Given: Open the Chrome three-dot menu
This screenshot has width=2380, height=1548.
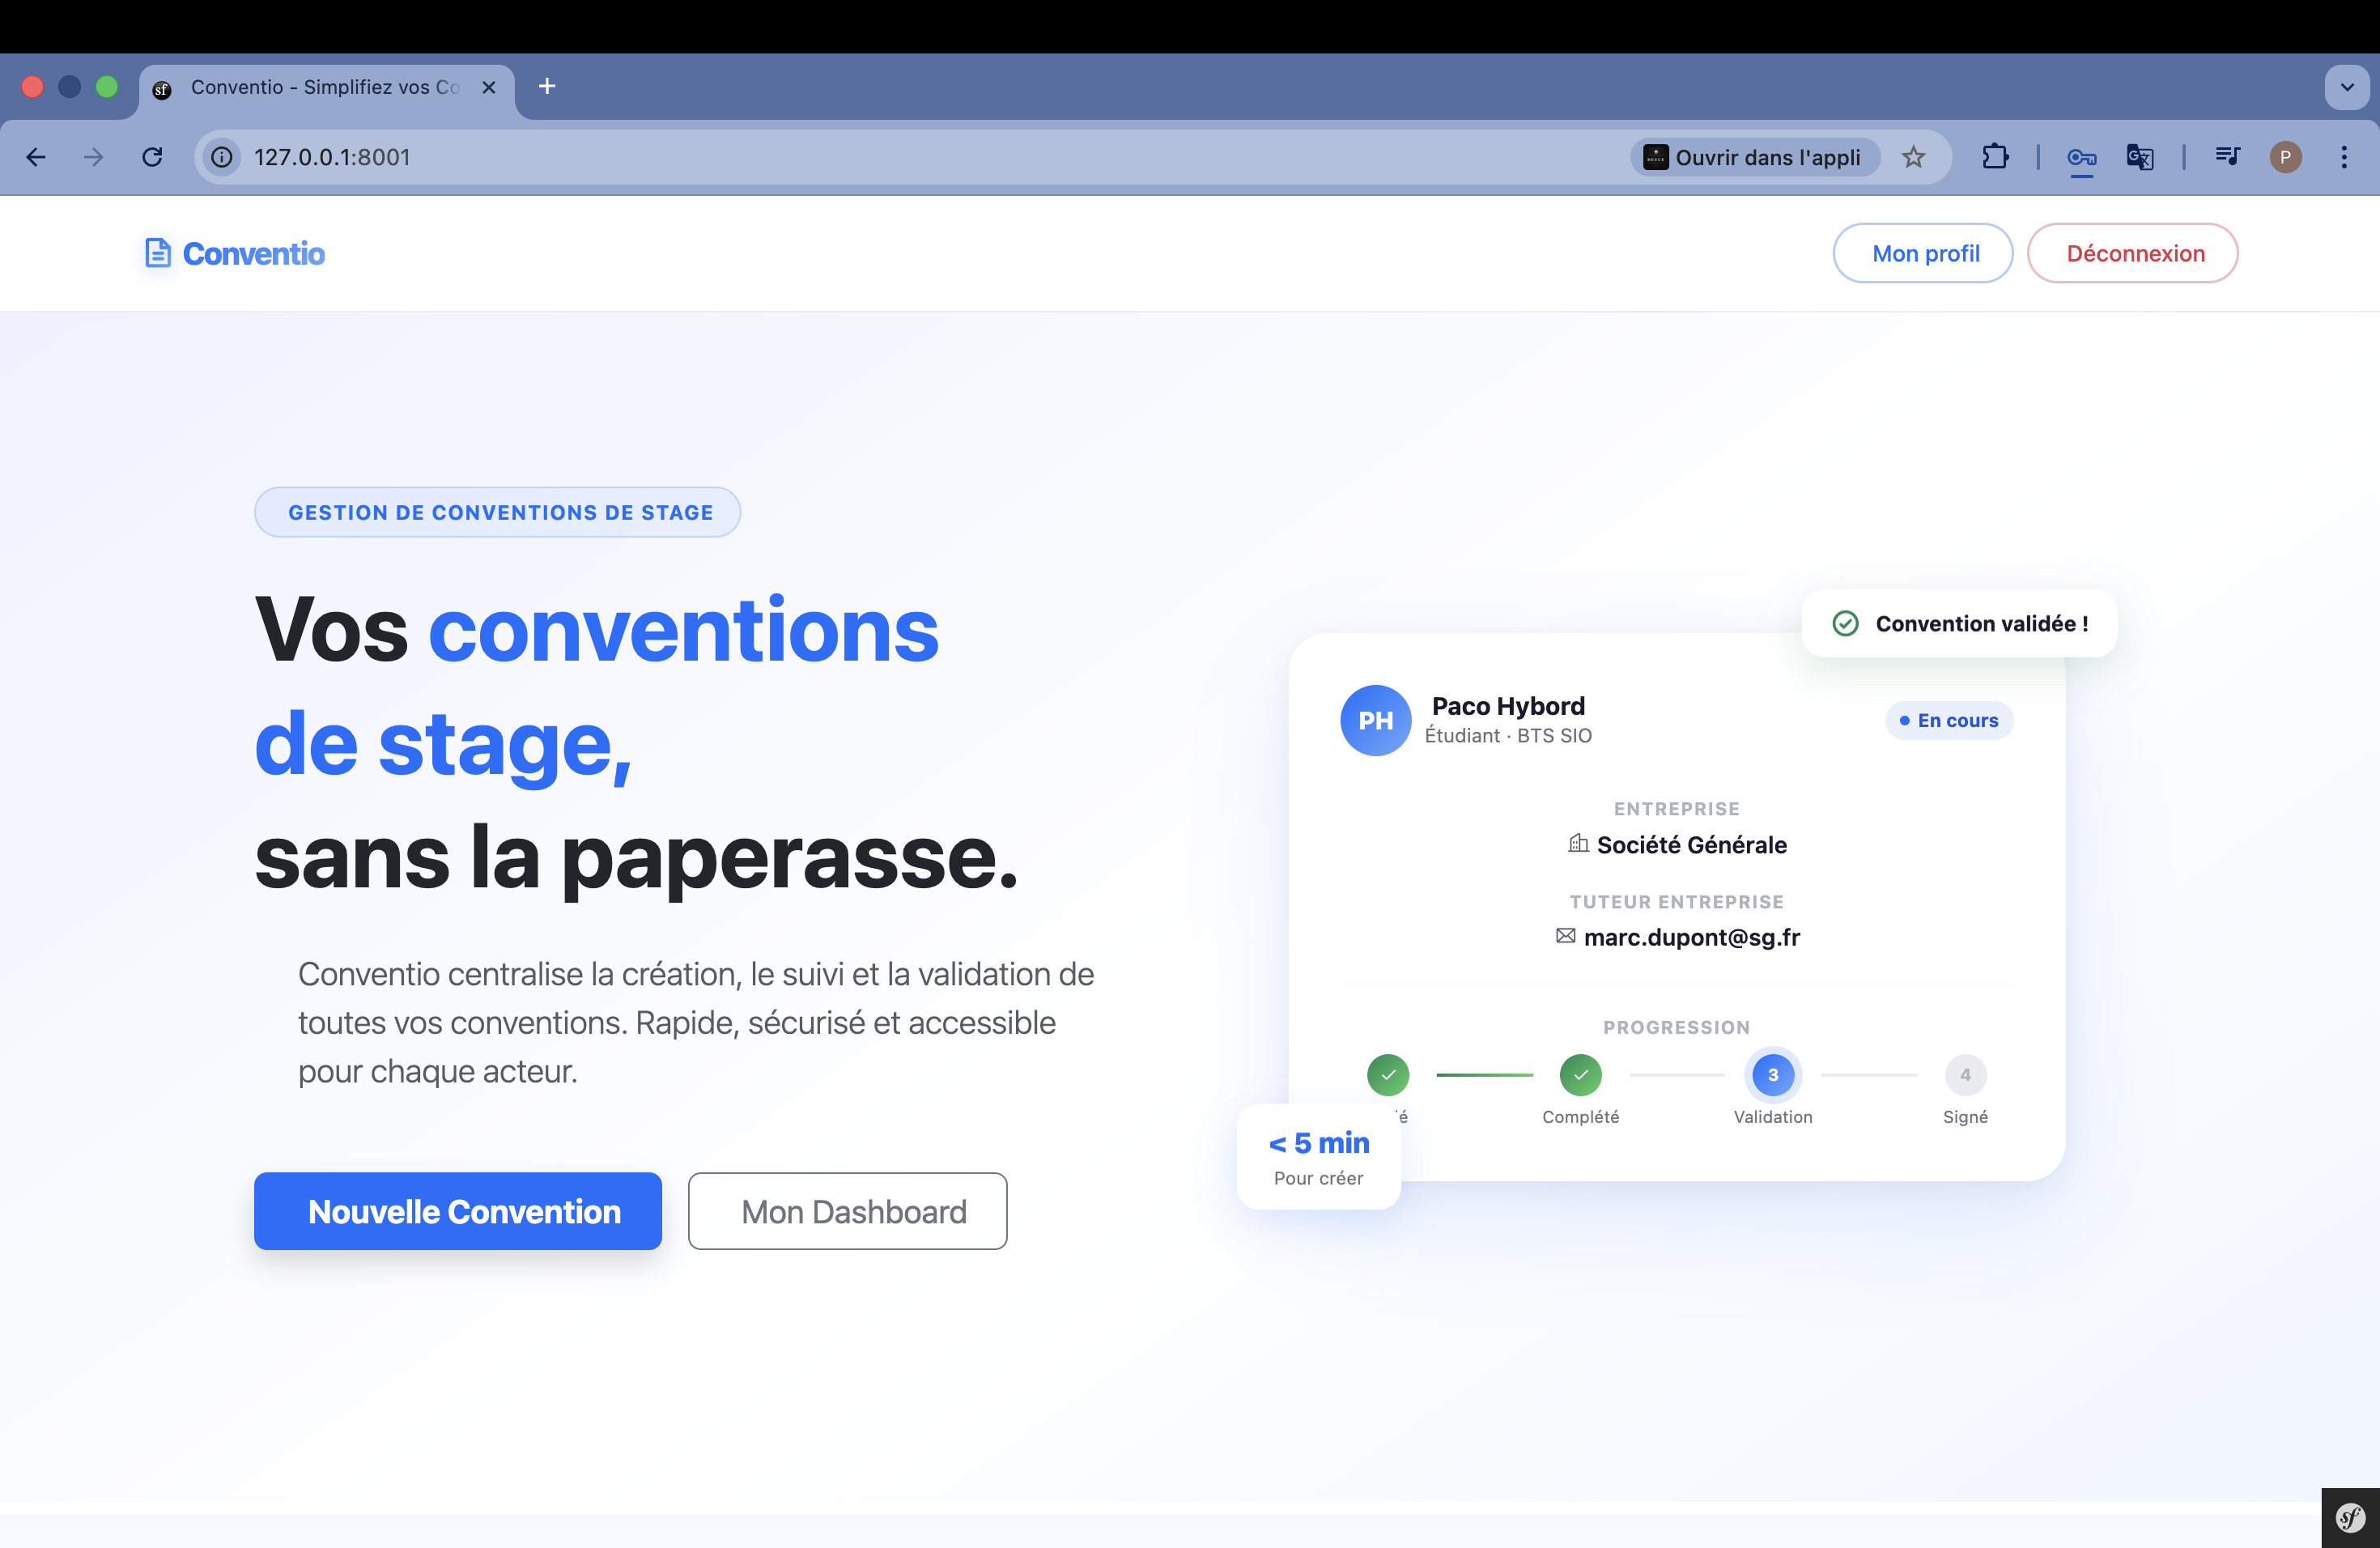Looking at the screenshot, I should (x=2344, y=157).
